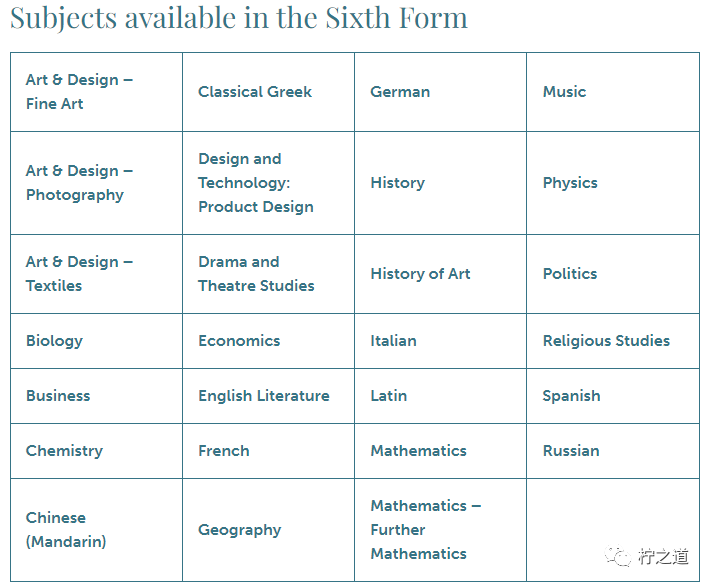Choose the Russian subject

click(571, 451)
